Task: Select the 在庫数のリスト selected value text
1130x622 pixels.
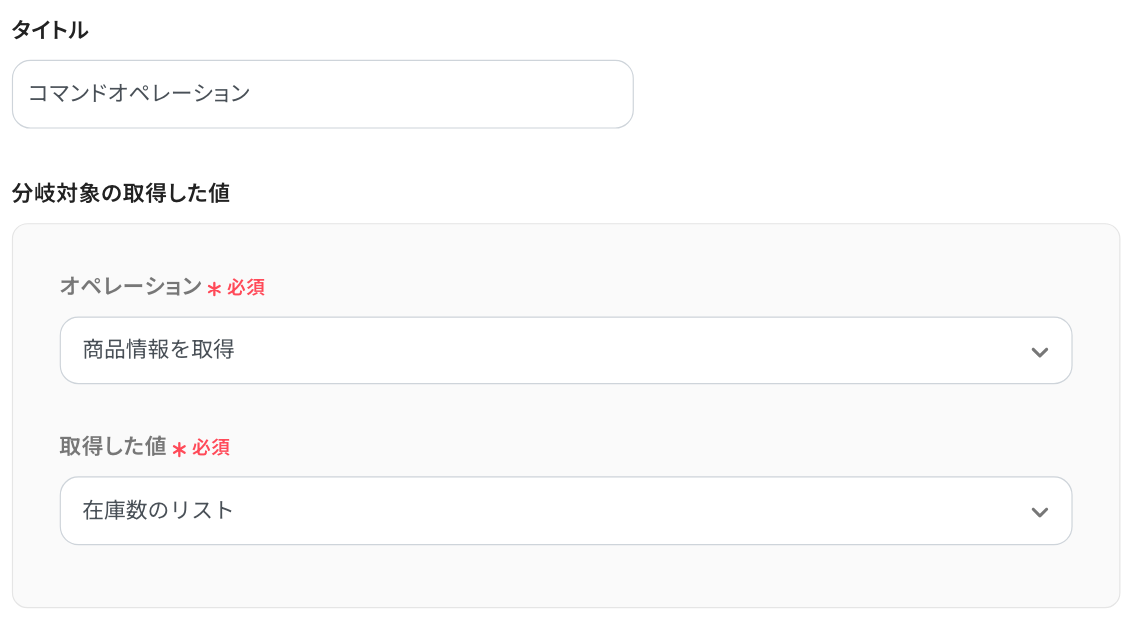Action: point(158,511)
